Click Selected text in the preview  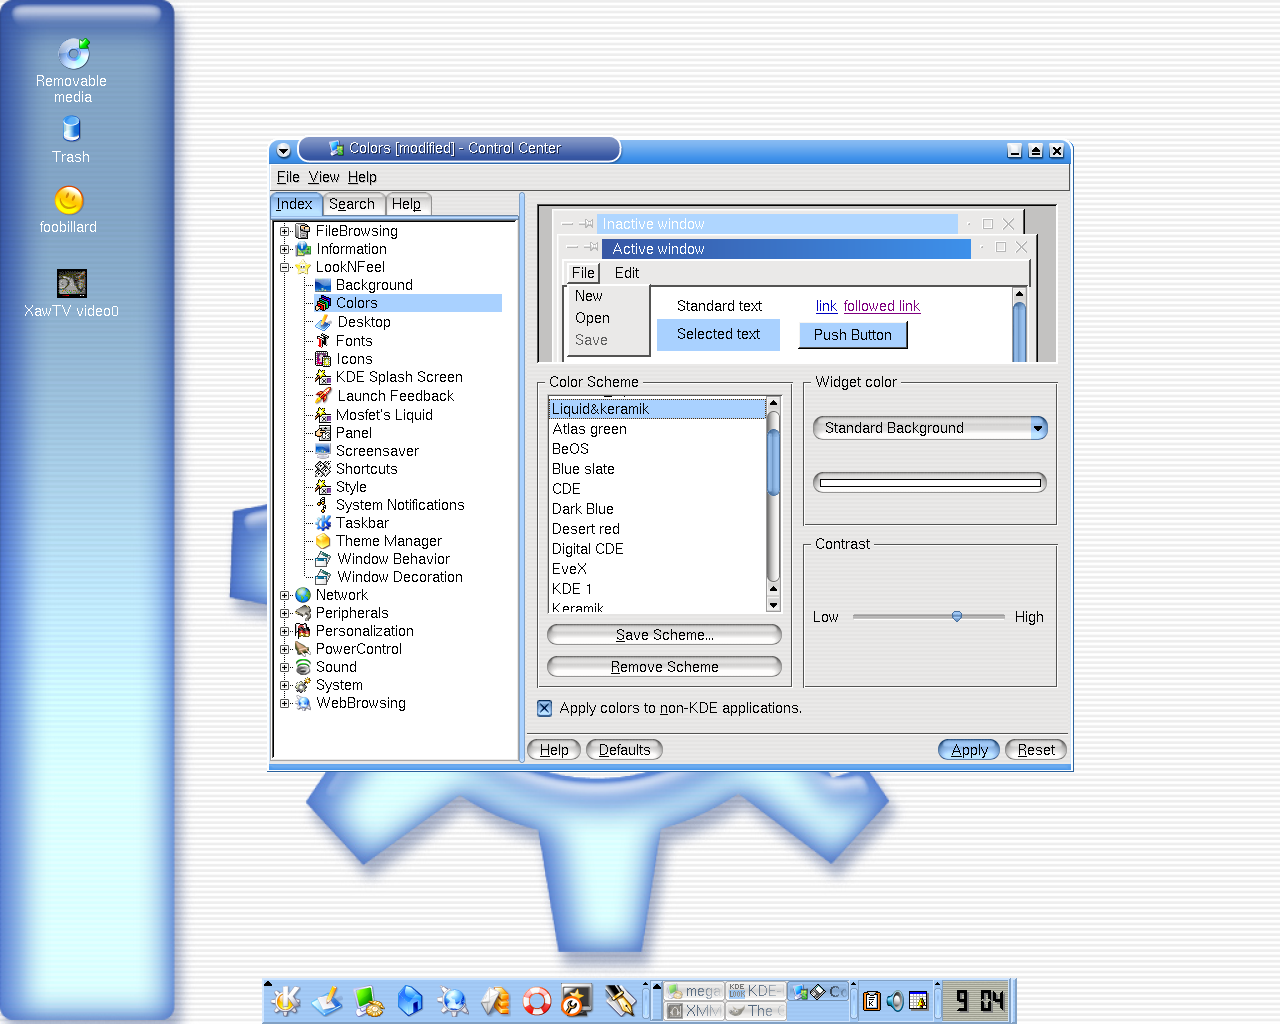tap(718, 334)
